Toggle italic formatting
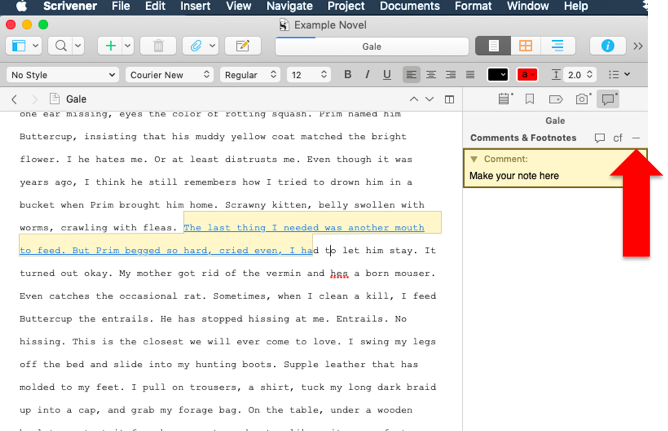This screenshot has height=431, width=668. click(x=367, y=75)
